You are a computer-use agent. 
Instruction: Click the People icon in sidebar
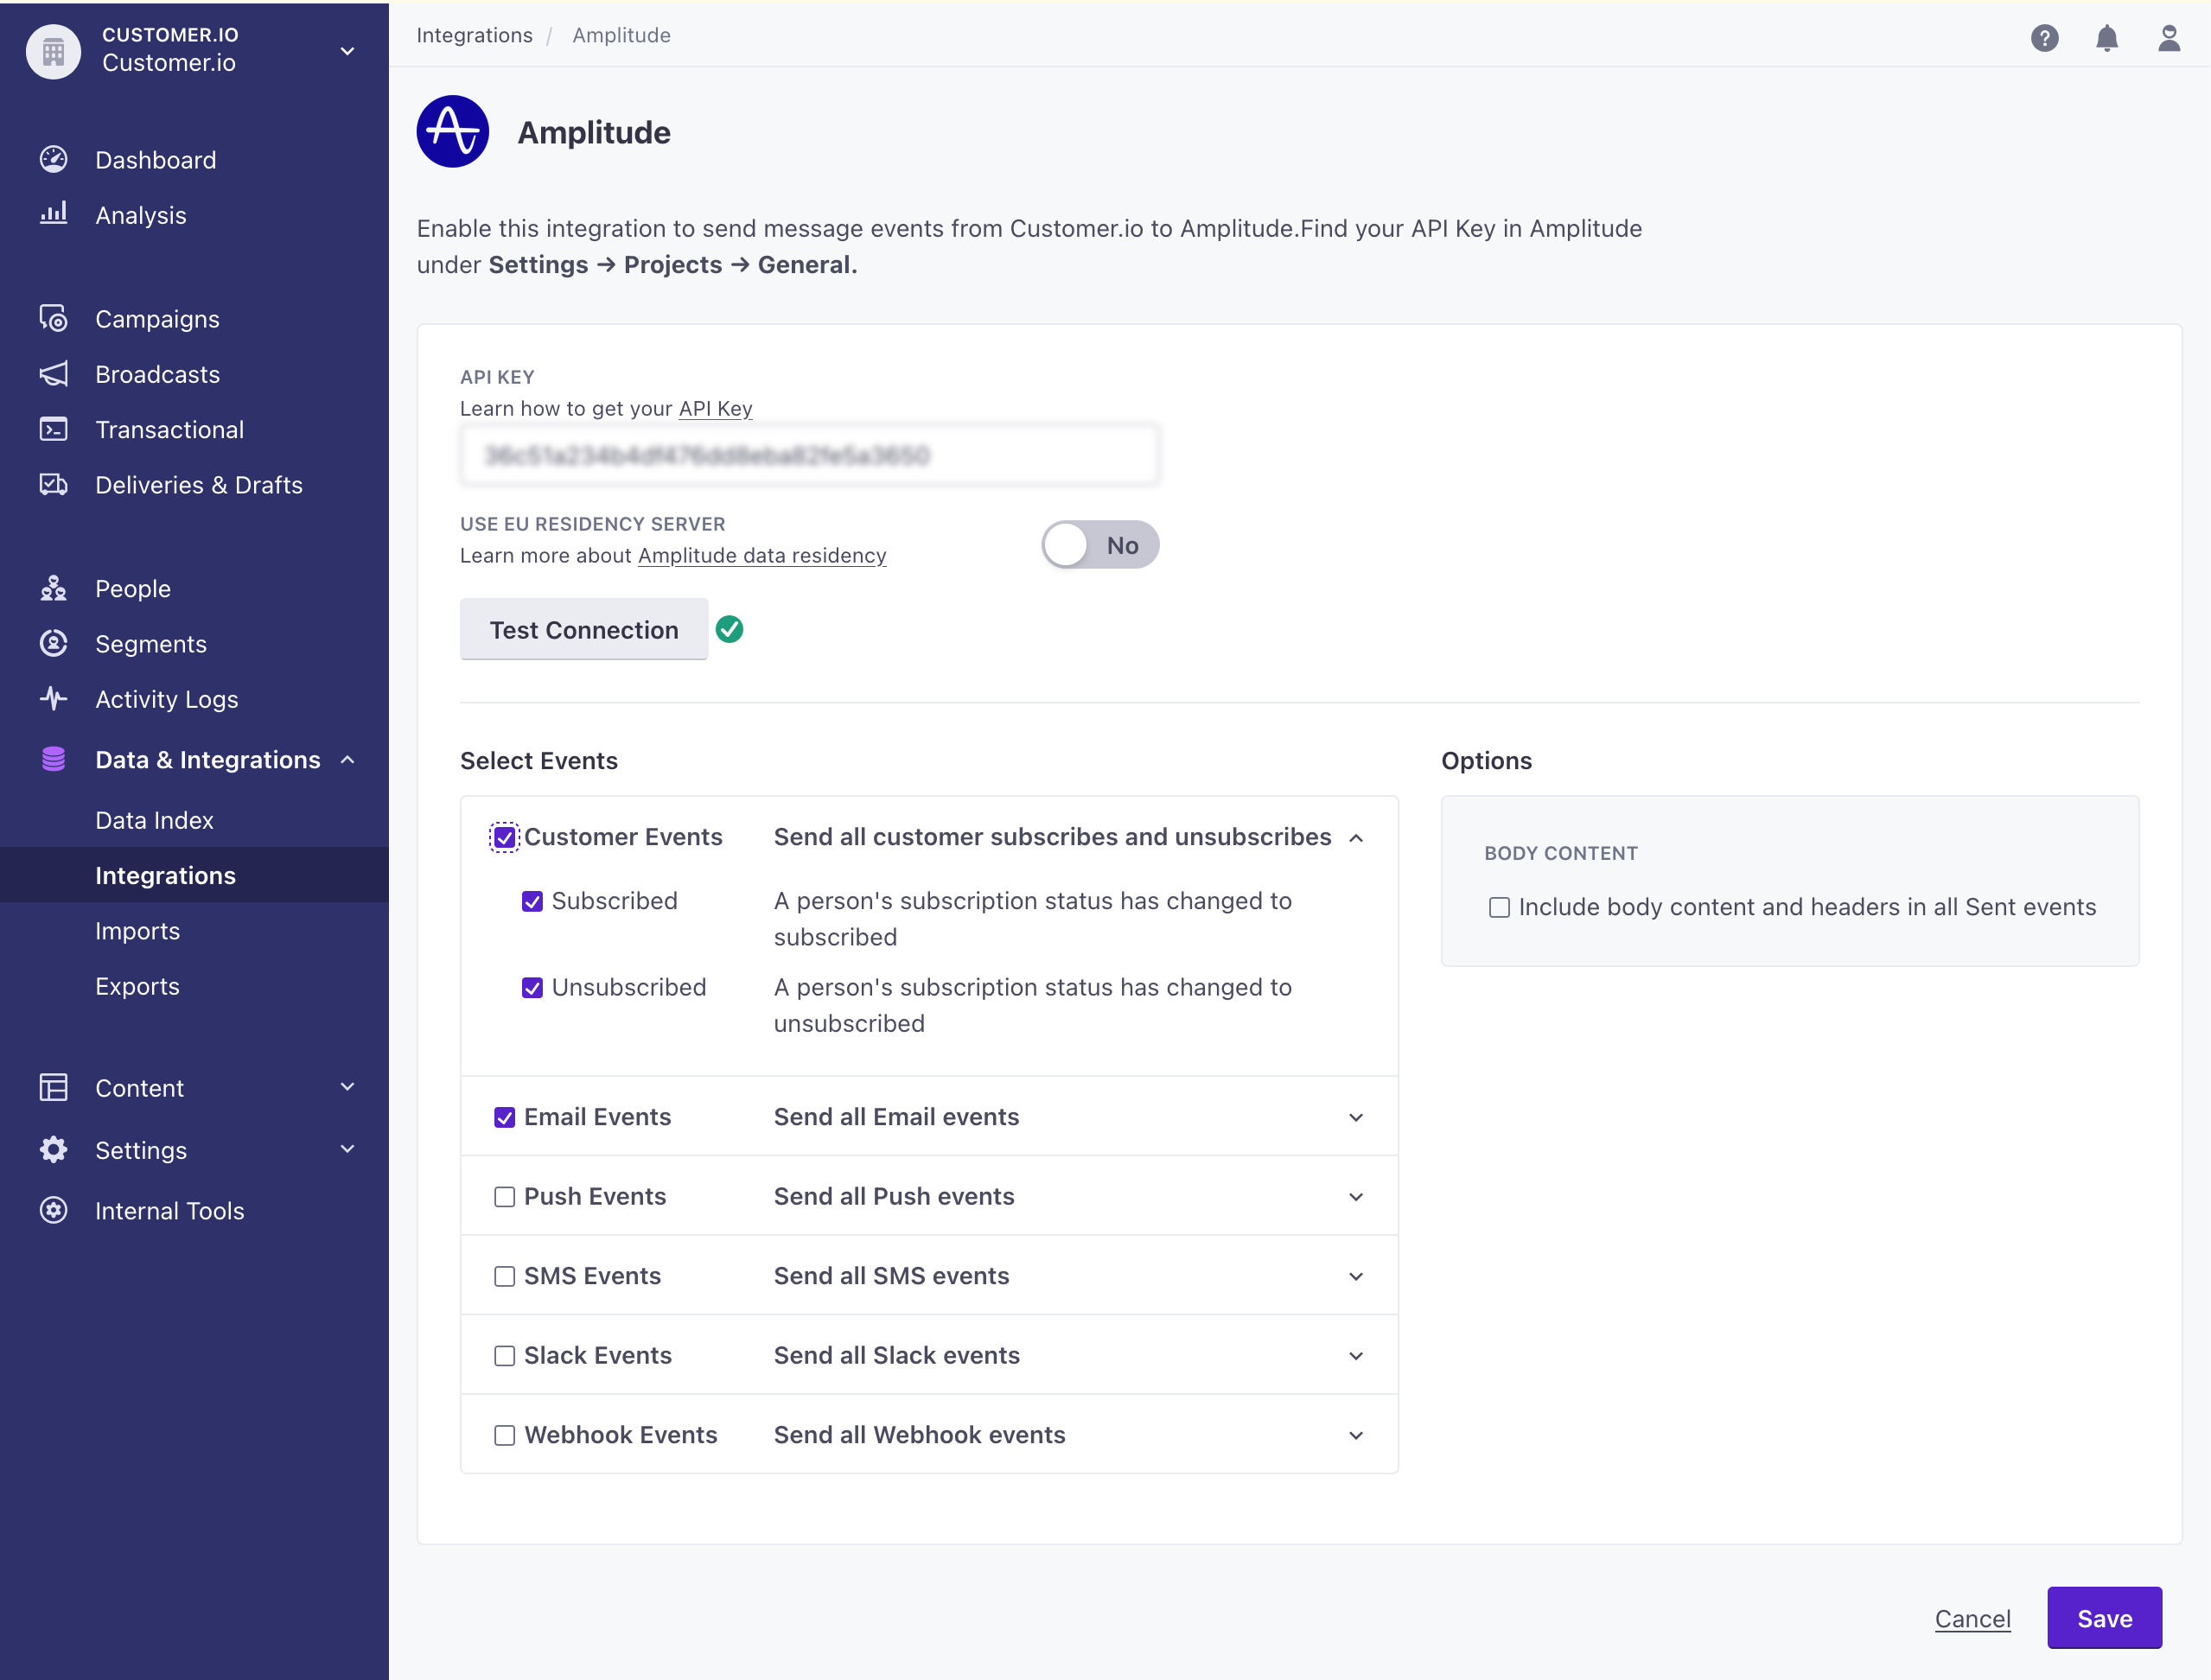(x=53, y=588)
